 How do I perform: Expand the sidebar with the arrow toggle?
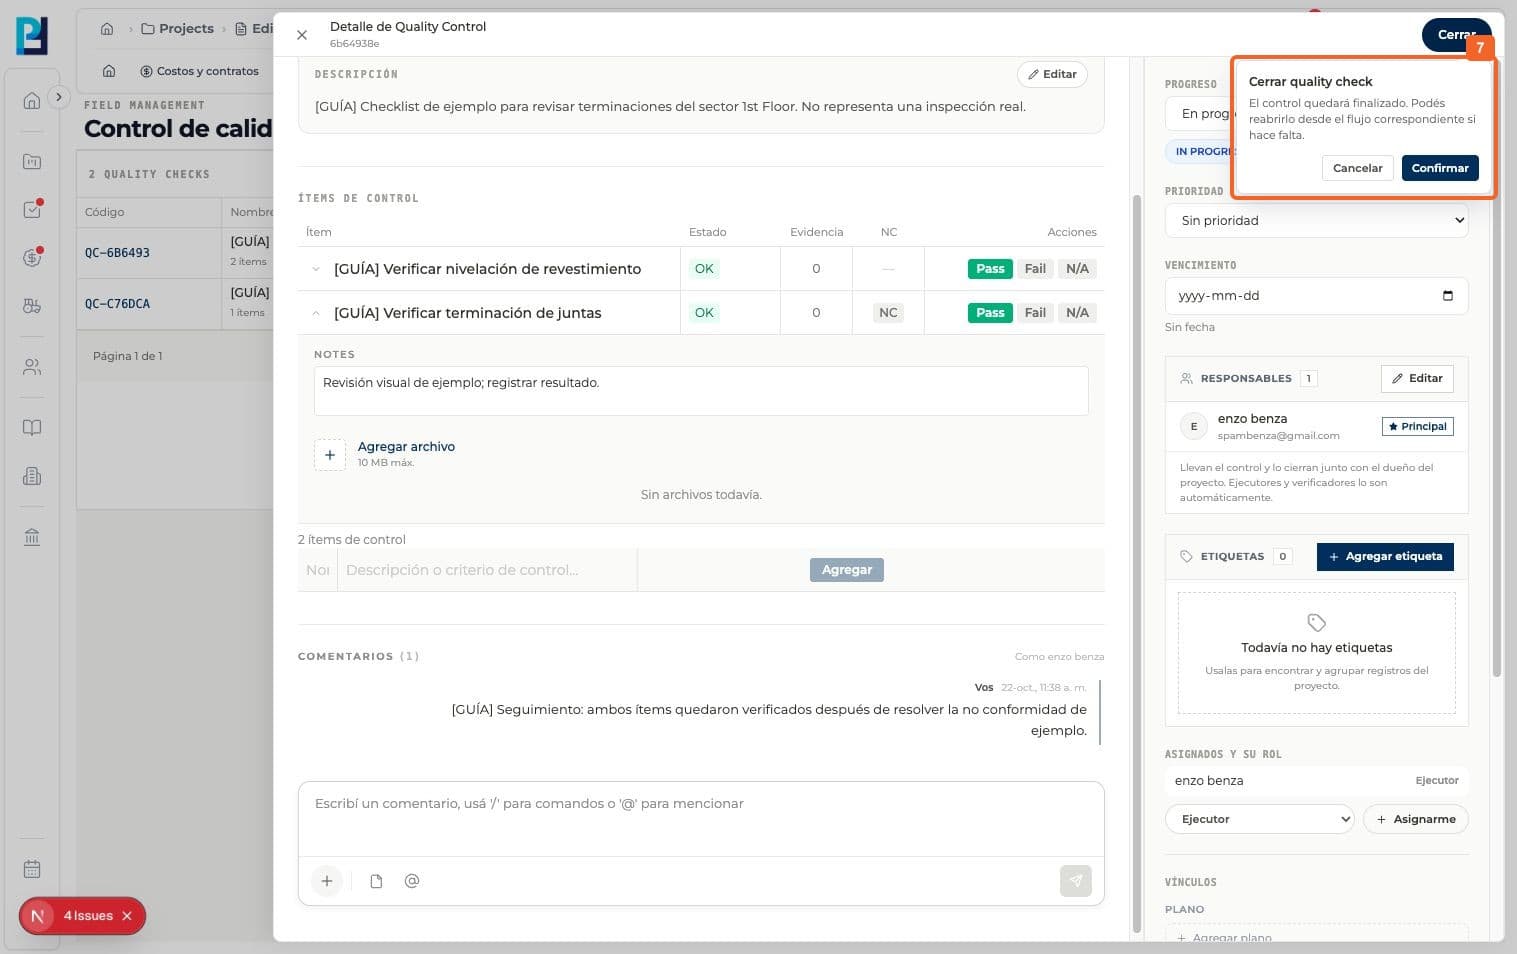(59, 97)
